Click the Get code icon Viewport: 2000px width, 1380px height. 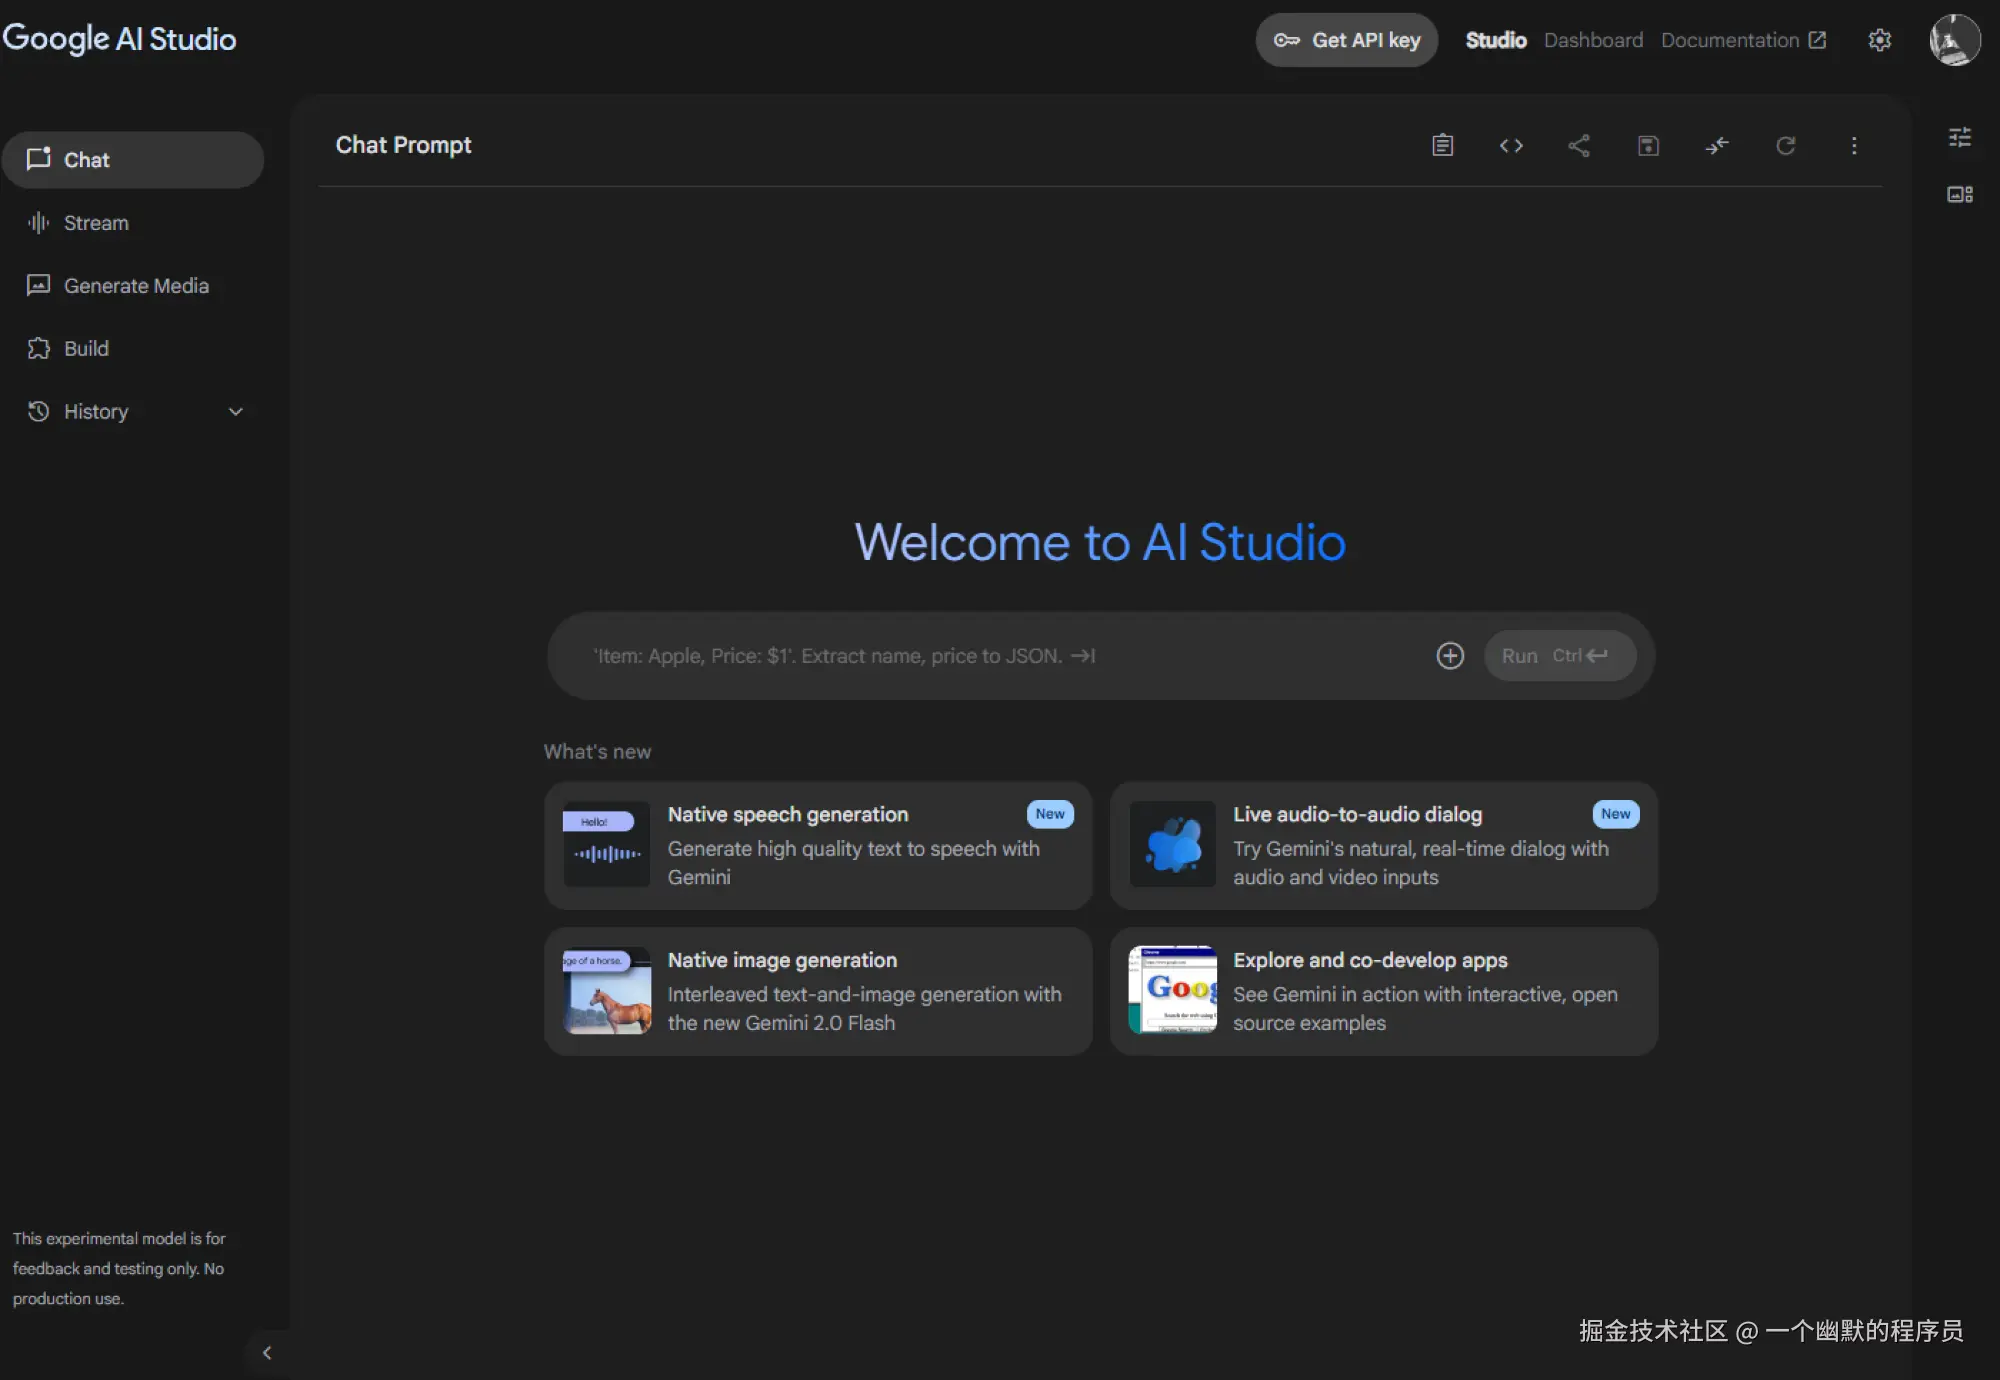1511,145
